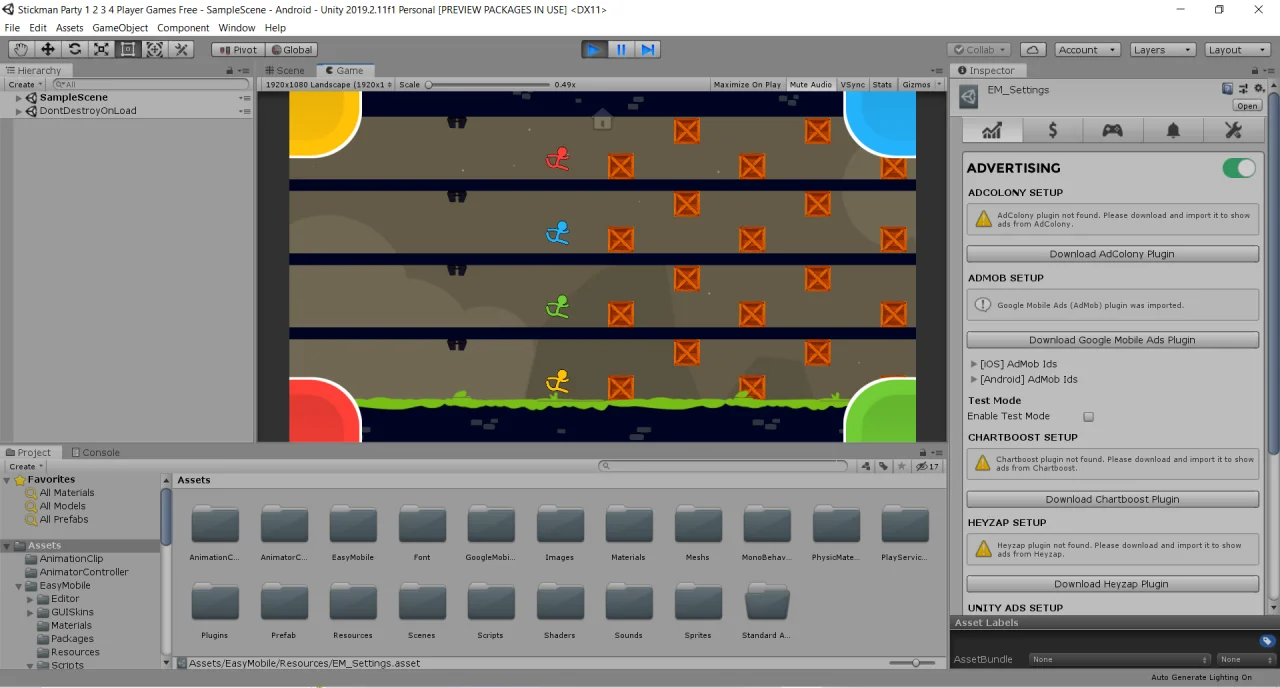Screen dimensions: 1280x688
Task: Click Download Chartboost Plugin button
Action: tap(1112, 499)
